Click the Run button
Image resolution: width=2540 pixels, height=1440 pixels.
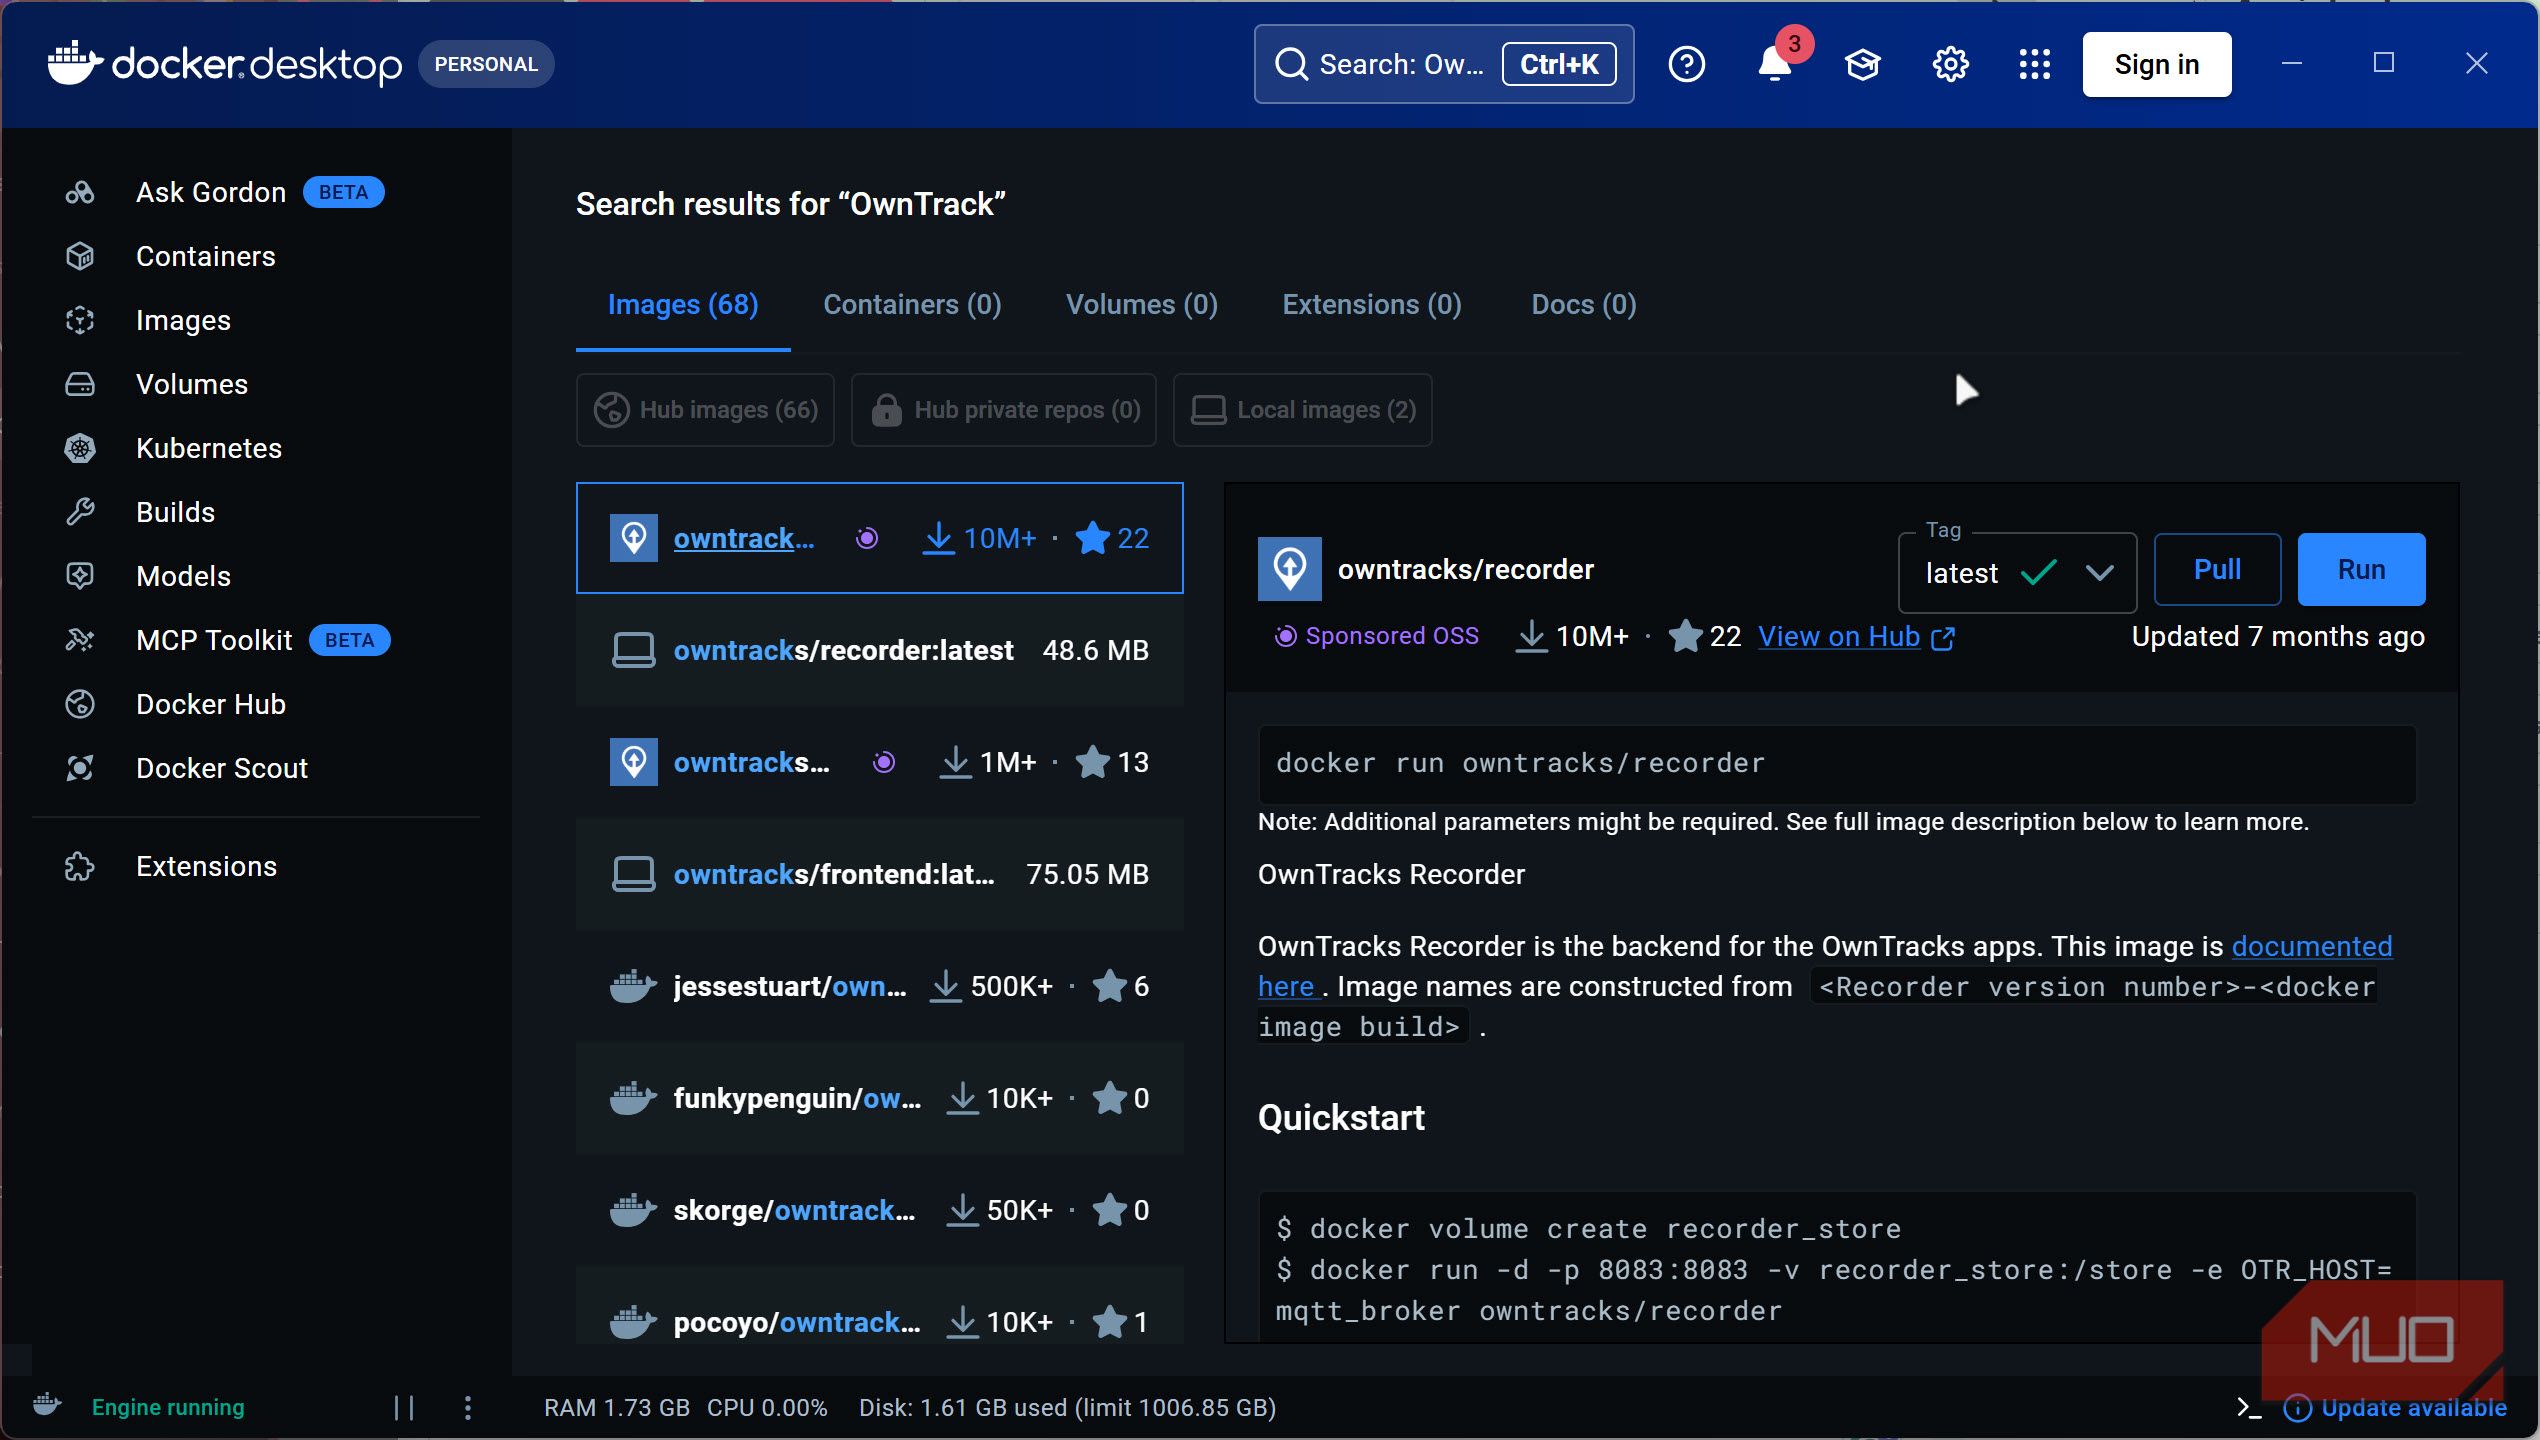coord(2361,569)
